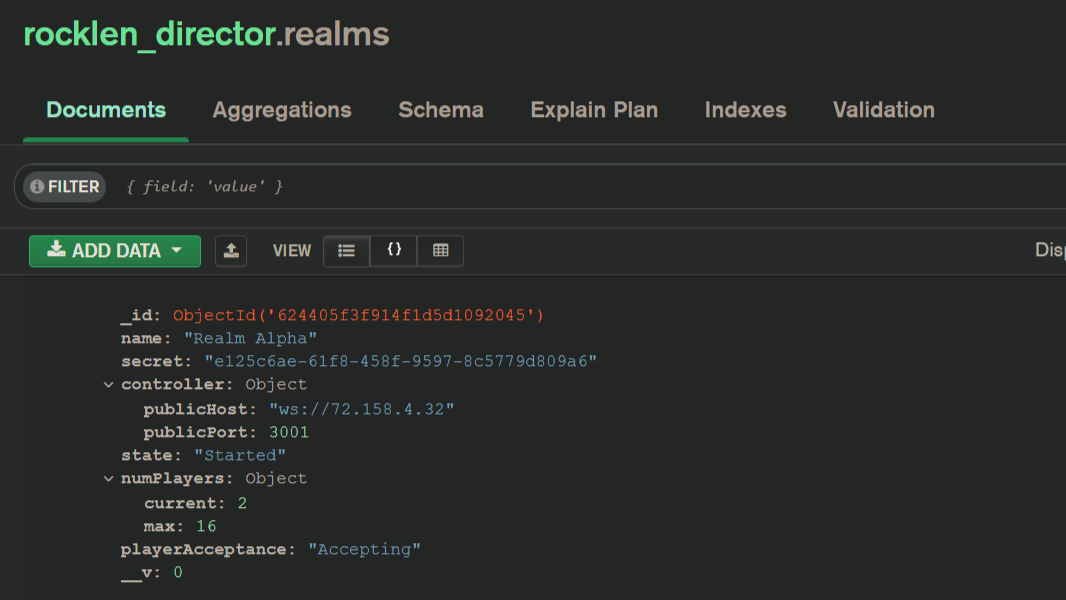Collapse the controller object field

pyautogui.click(x=108, y=384)
